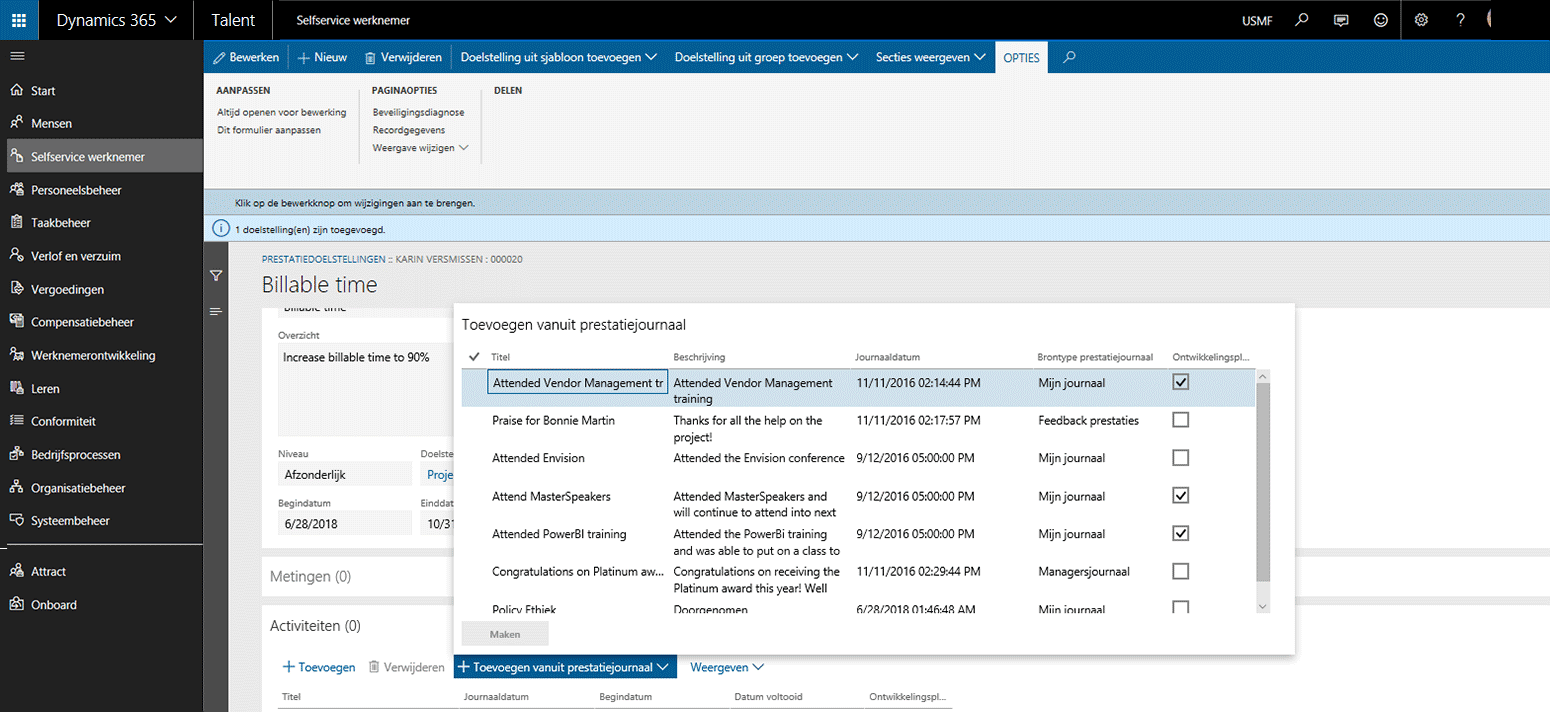Collapse the Activiteiten (0) section
Image resolution: width=1550 pixels, height=712 pixels.
tap(315, 626)
